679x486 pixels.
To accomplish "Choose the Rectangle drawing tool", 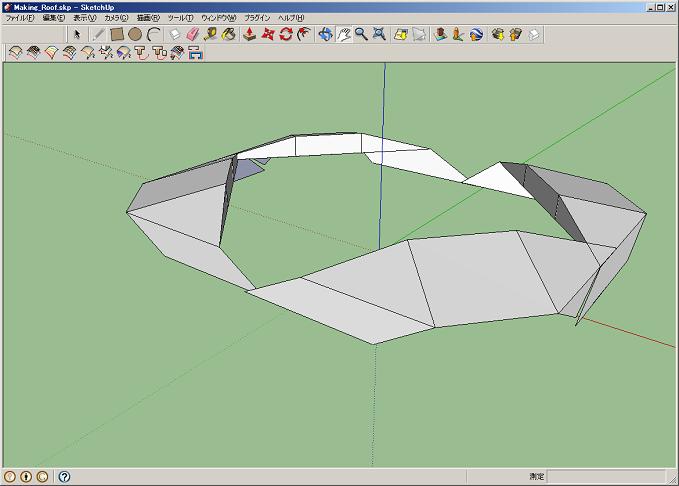I will pos(116,34).
